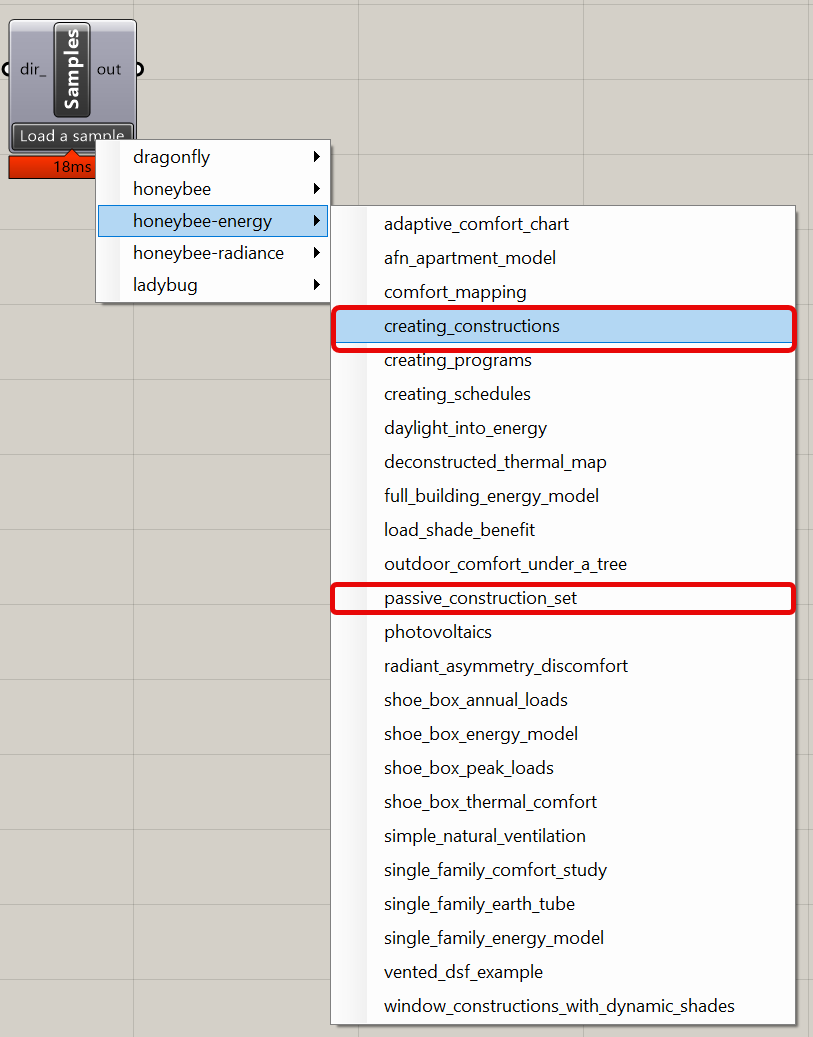Click the out output parameter
The width and height of the screenshot is (813, 1037).
[109, 69]
